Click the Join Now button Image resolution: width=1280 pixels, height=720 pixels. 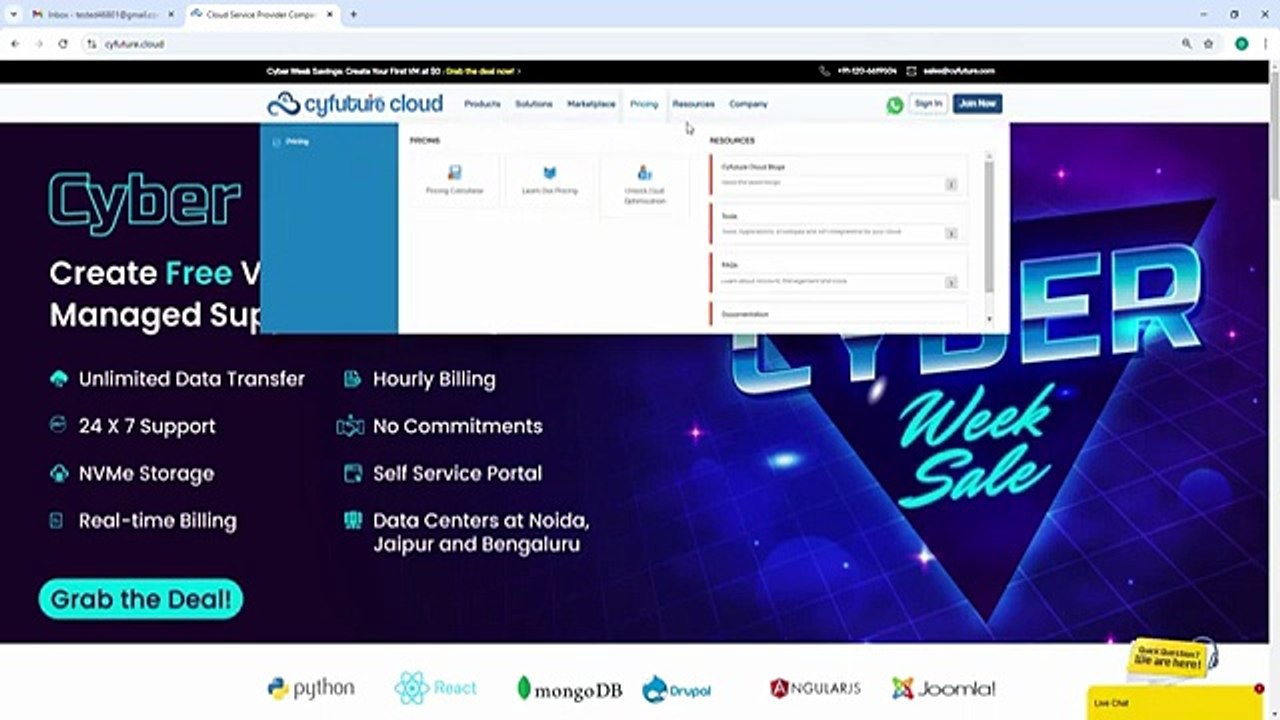[x=977, y=104]
